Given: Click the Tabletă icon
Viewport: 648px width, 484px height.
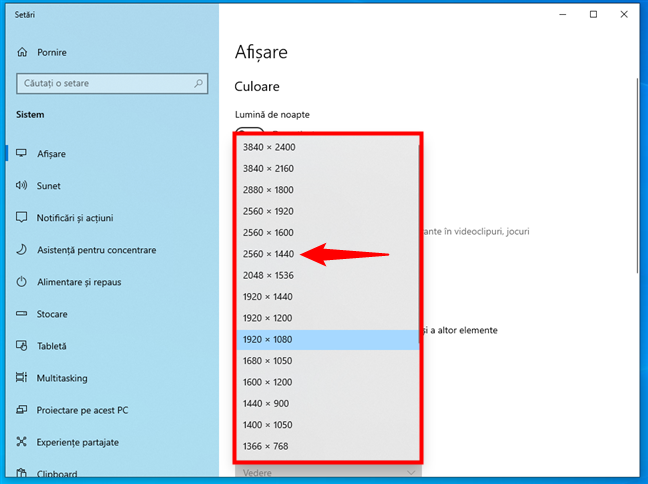Looking at the screenshot, I should click(21, 346).
